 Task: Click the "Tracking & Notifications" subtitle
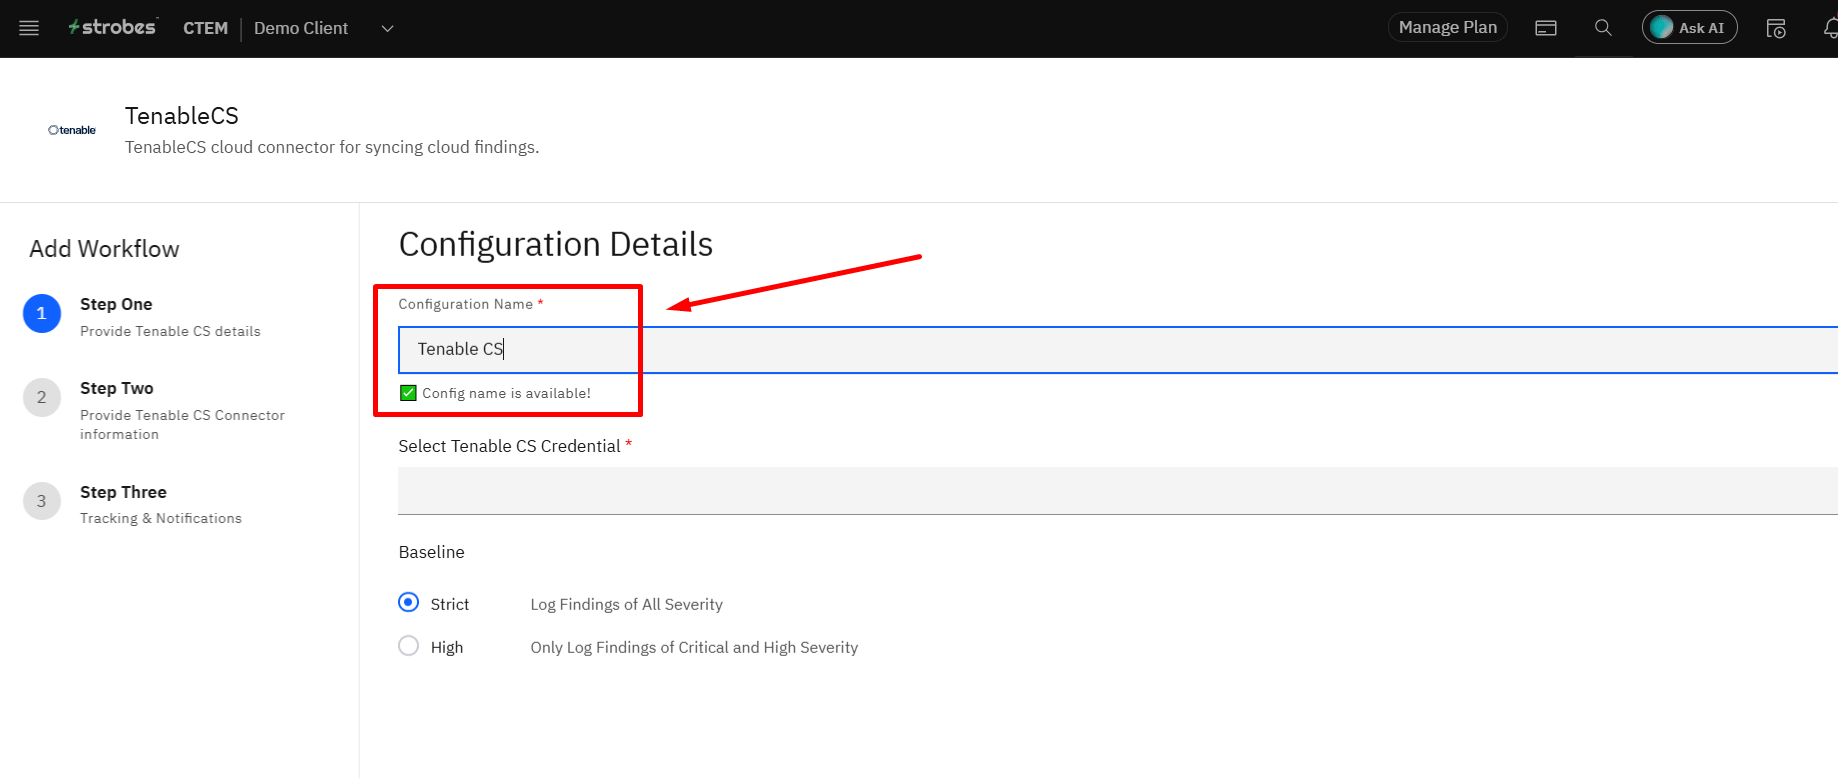click(161, 518)
